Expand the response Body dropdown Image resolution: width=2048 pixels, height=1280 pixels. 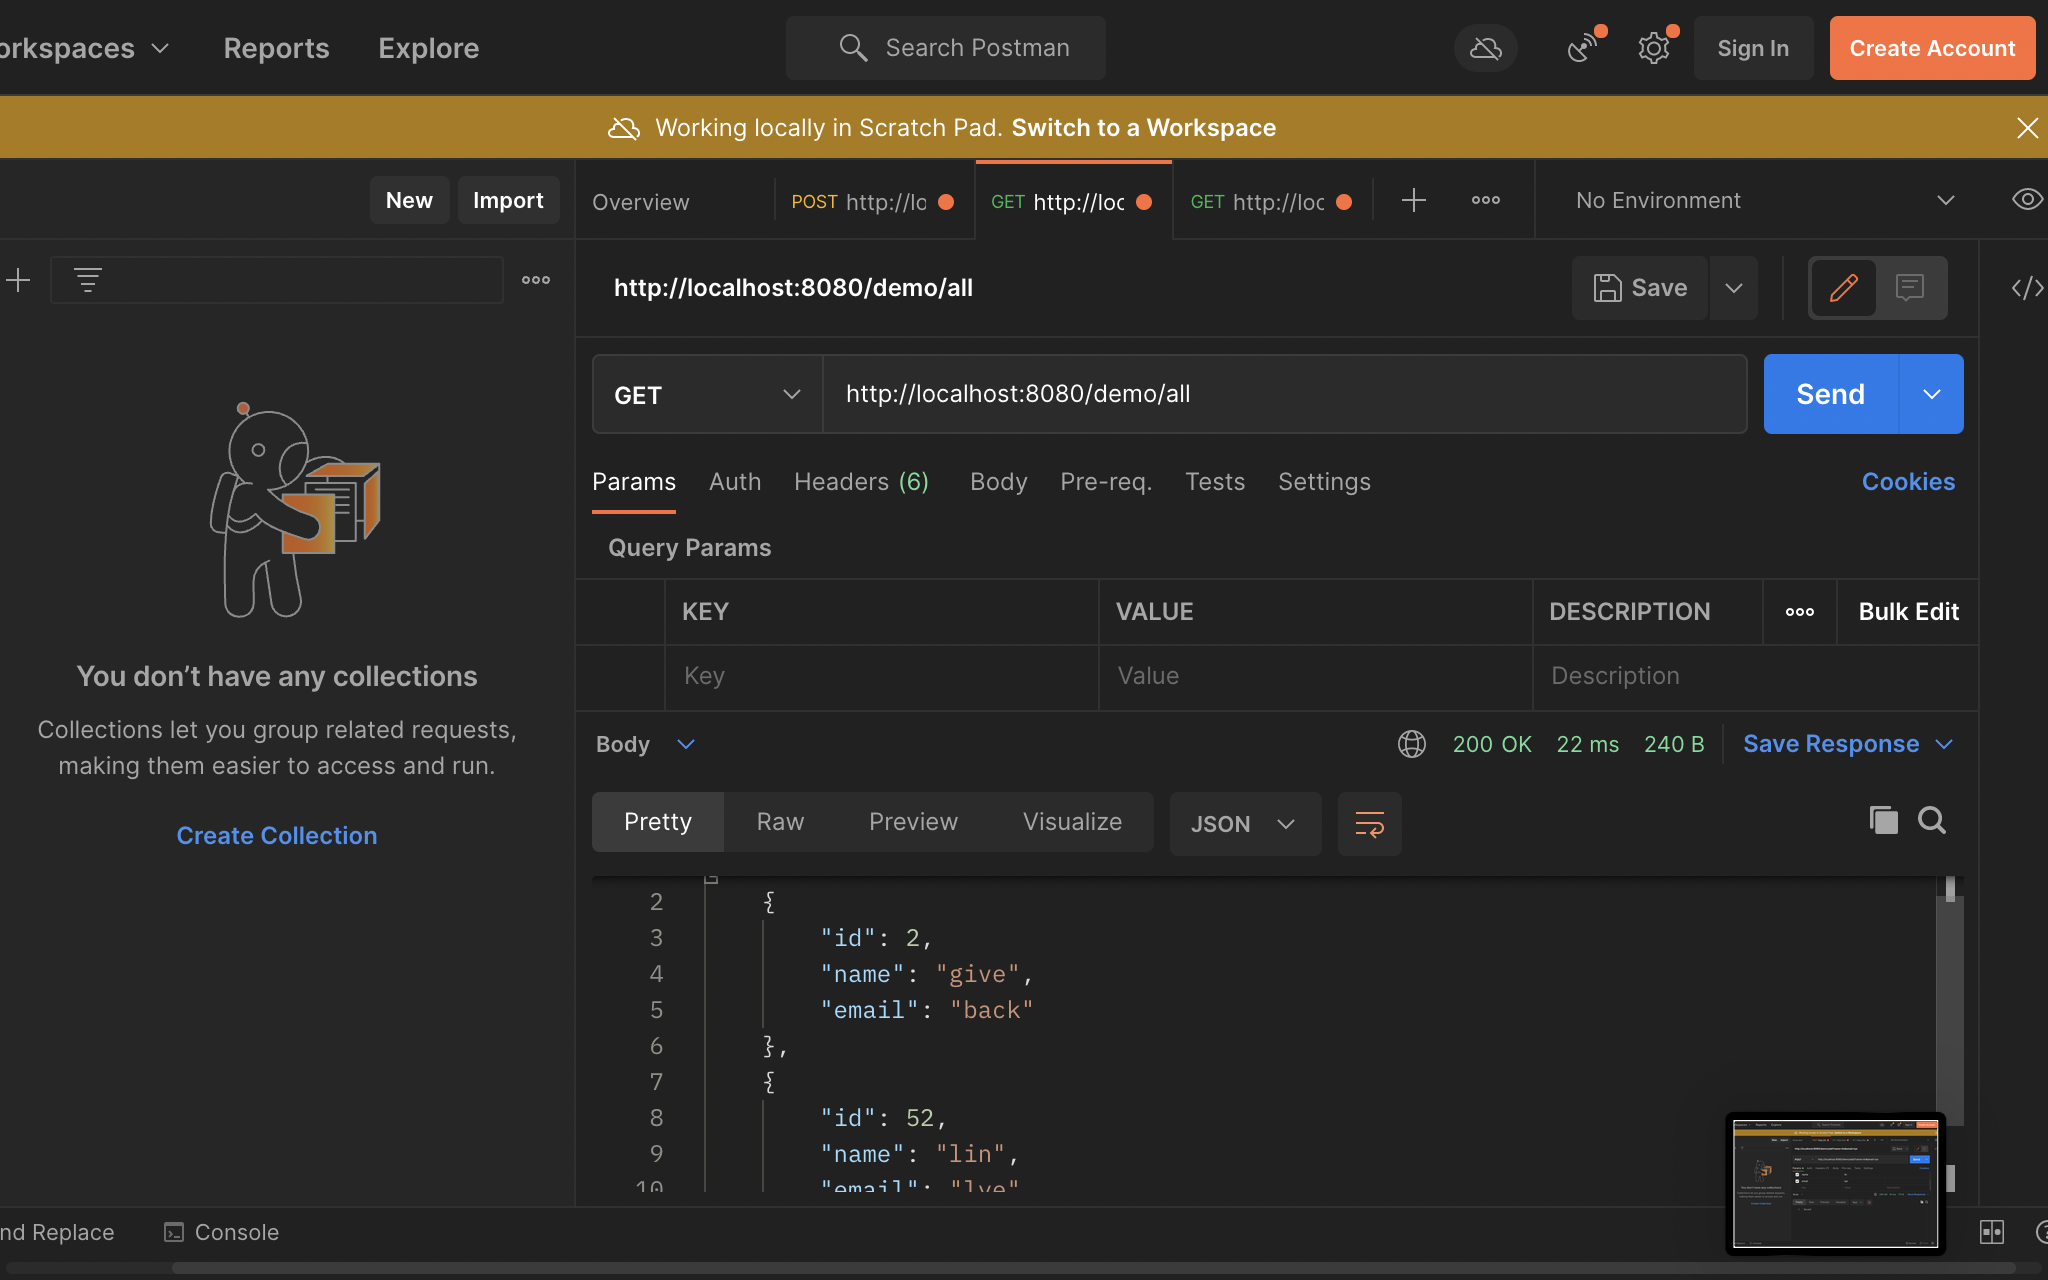(x=646, y=744)
